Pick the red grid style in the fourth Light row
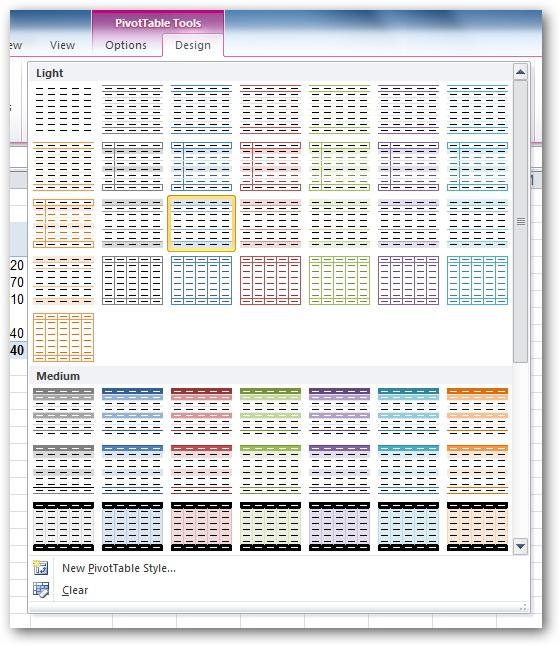Image resolution: width=560 pixels, height=646 pixels. [270, 281]
